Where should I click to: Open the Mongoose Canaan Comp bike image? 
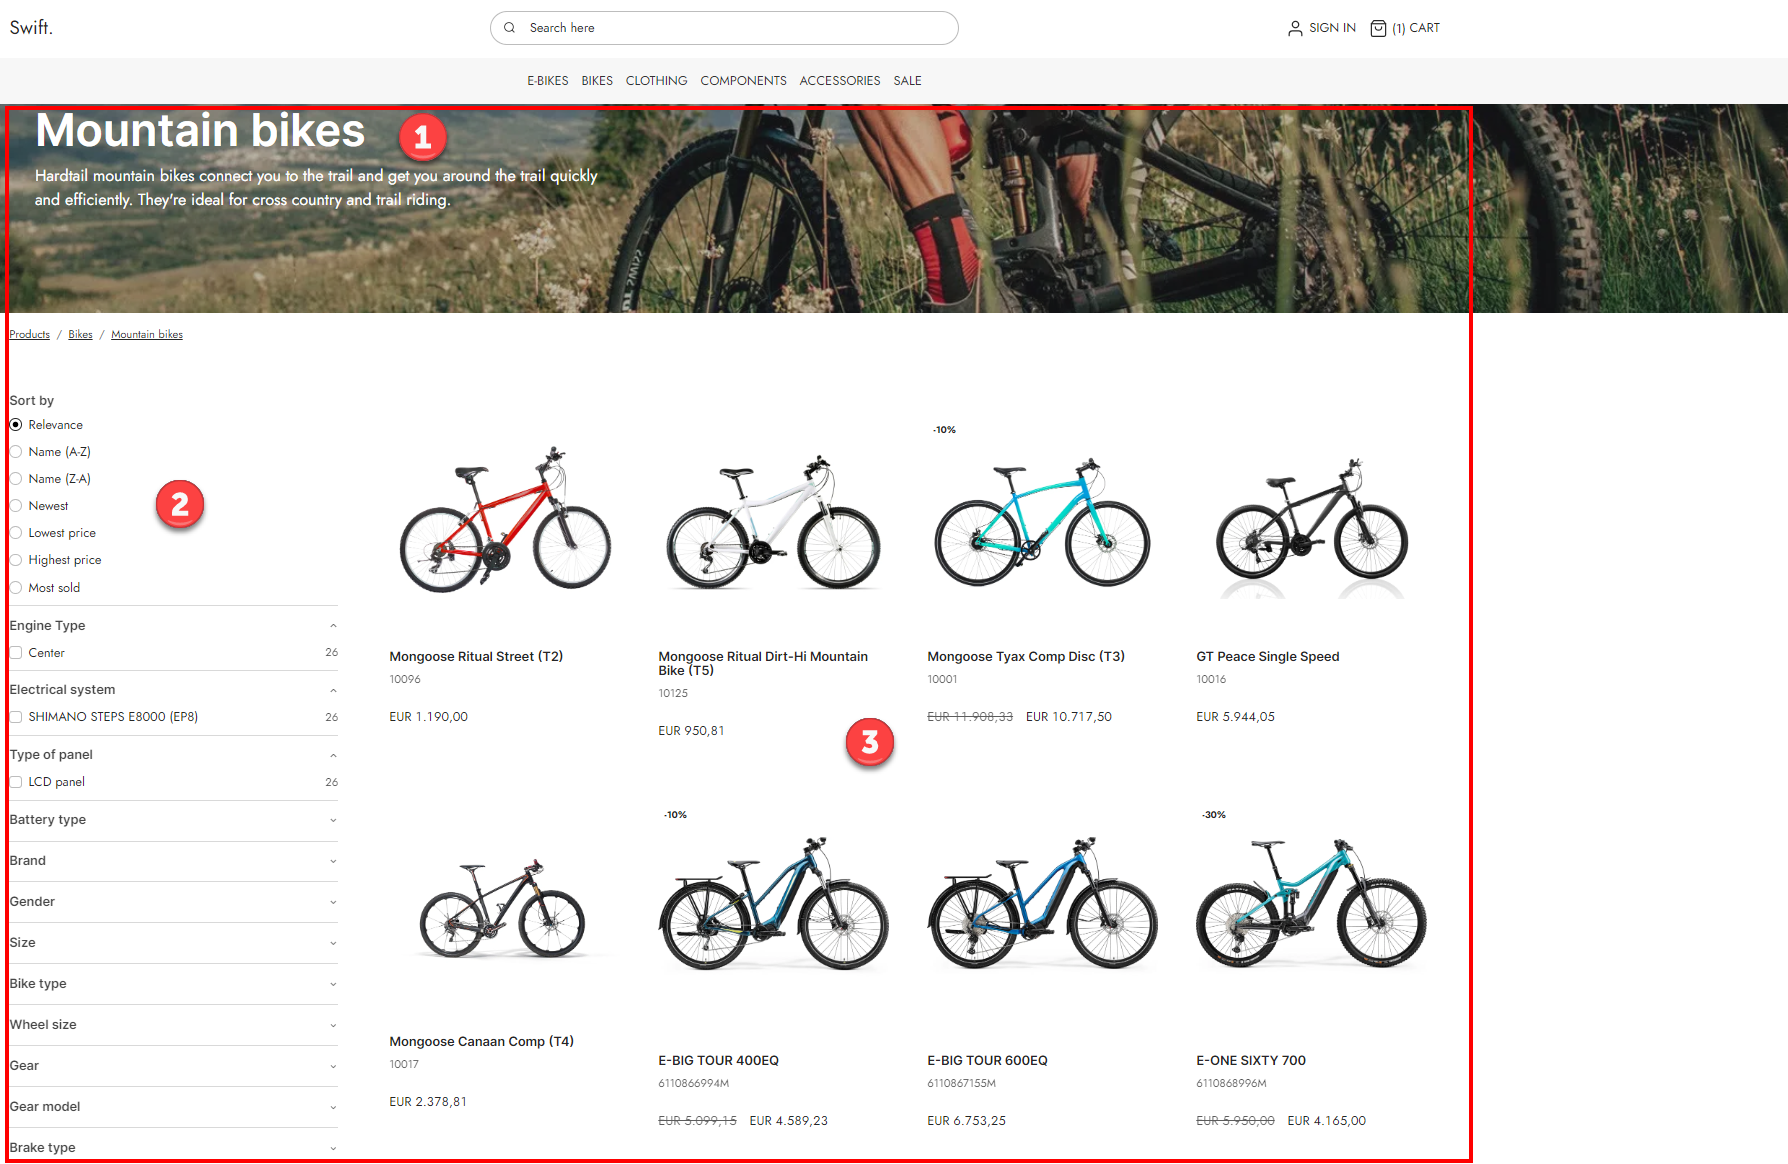503,908
